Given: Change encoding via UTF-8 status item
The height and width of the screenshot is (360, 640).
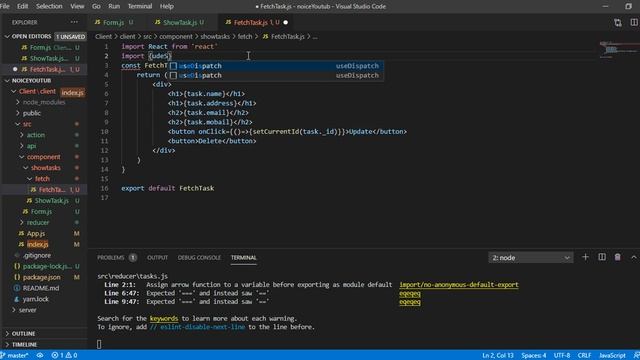Looking at the screenshot, I should tap(562, 355).
